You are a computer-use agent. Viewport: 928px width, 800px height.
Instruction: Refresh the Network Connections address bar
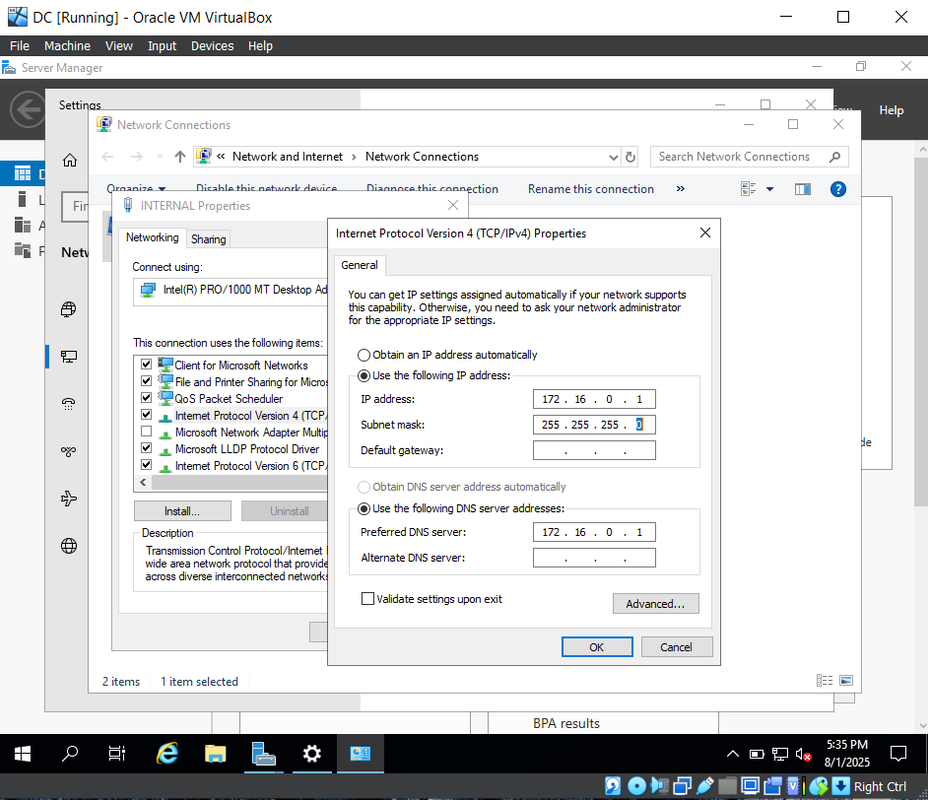[630, 157]
